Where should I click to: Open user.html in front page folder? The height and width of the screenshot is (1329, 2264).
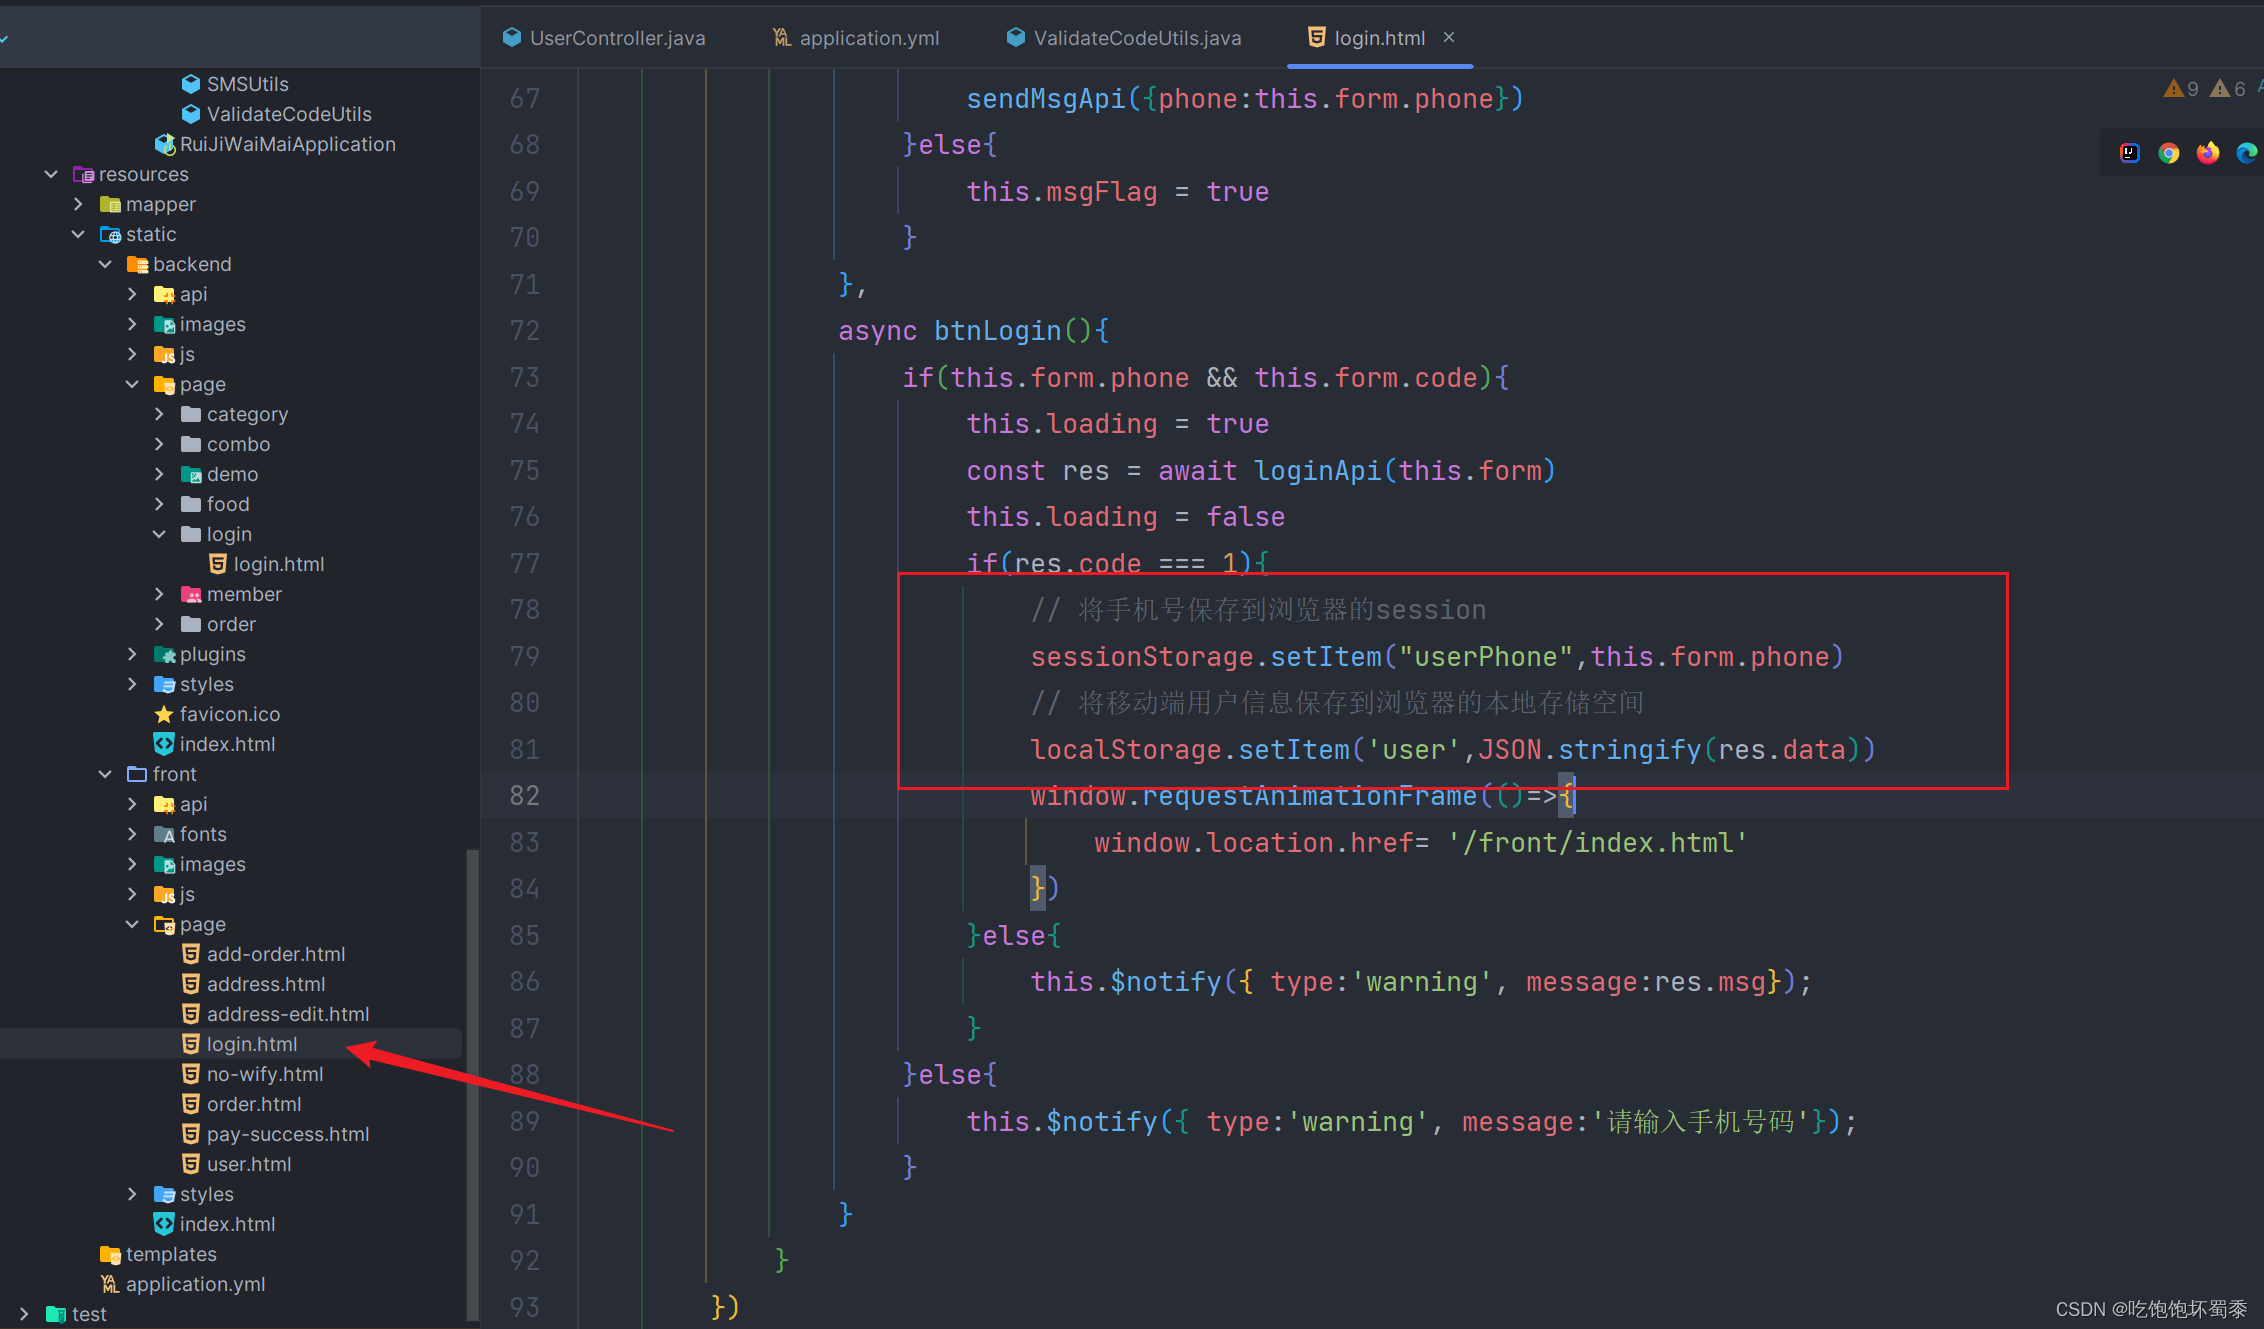point(248,1164)
